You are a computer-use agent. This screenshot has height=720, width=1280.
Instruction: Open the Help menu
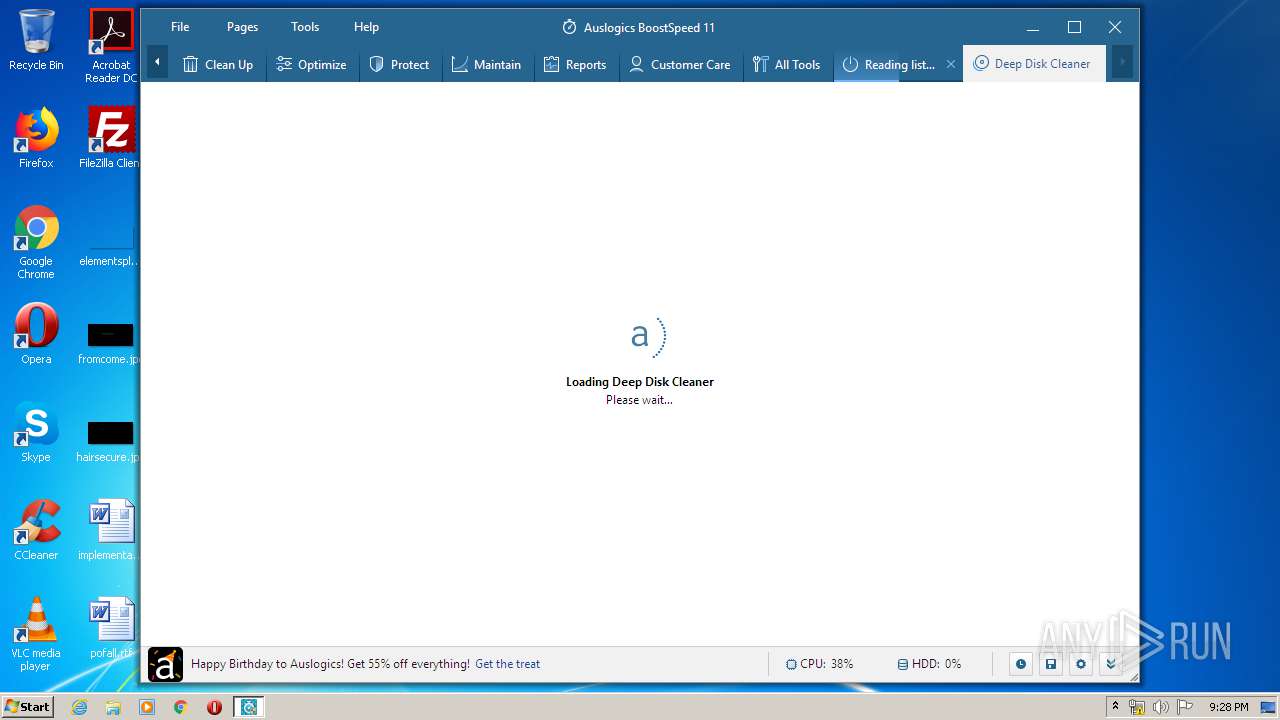pyautogui.click(x=366, y=27)
